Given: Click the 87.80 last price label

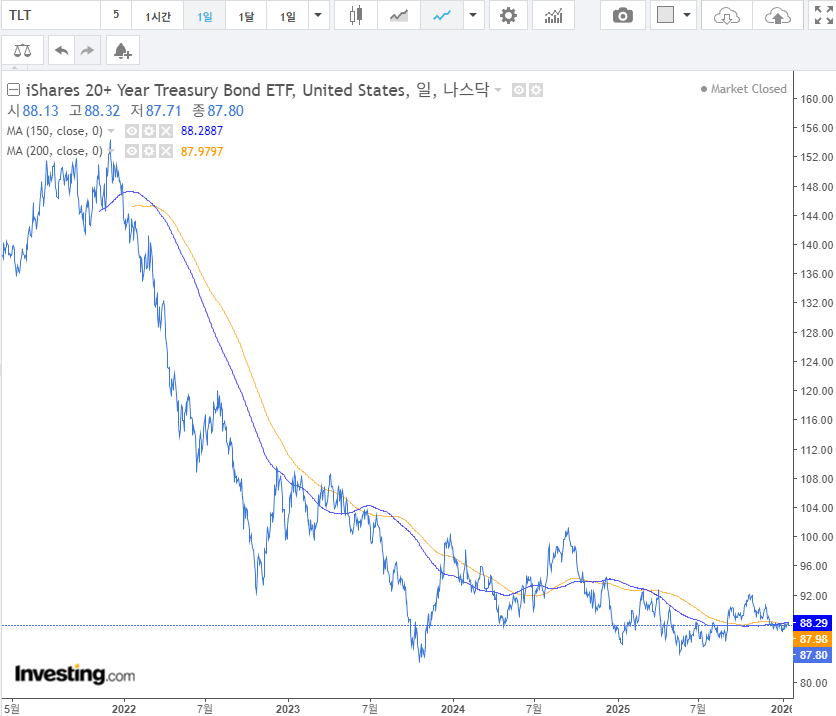Looking at the screenshot, I should pyautogui.click(x=813, y=655).
